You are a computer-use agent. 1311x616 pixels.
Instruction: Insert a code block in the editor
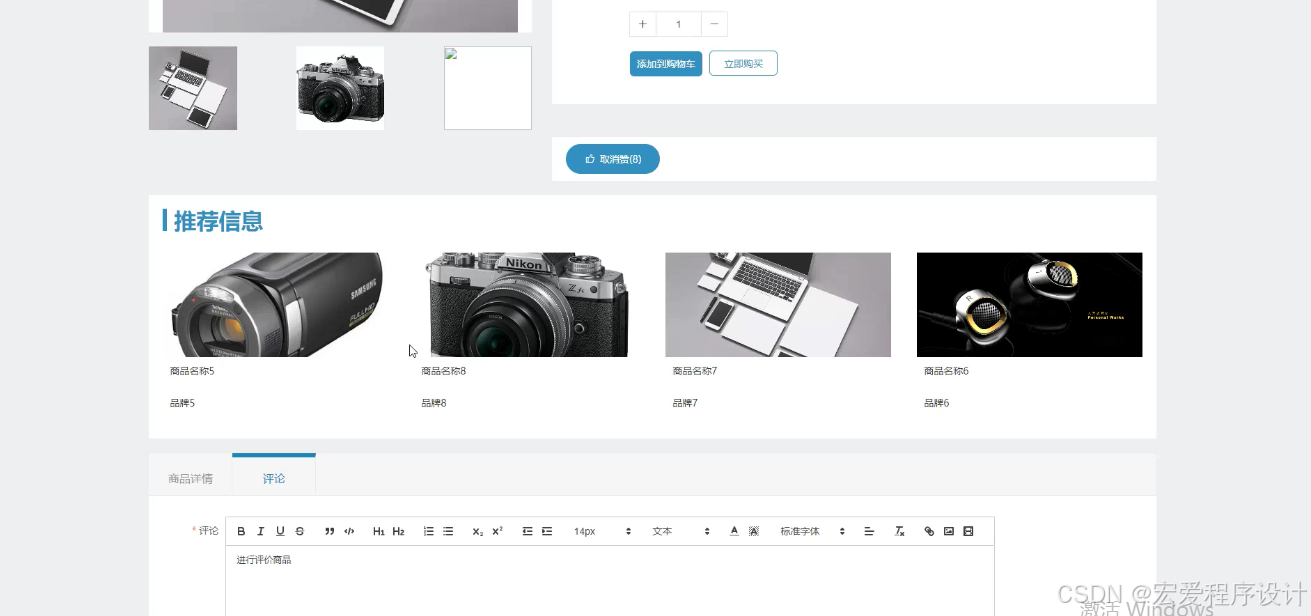point(349,531)
